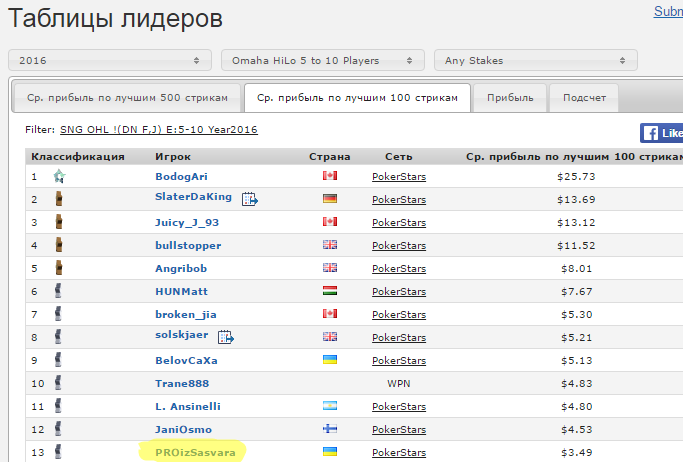Click the Классификация column header
This screenshot has width=683, height=462.
[78, 156]
